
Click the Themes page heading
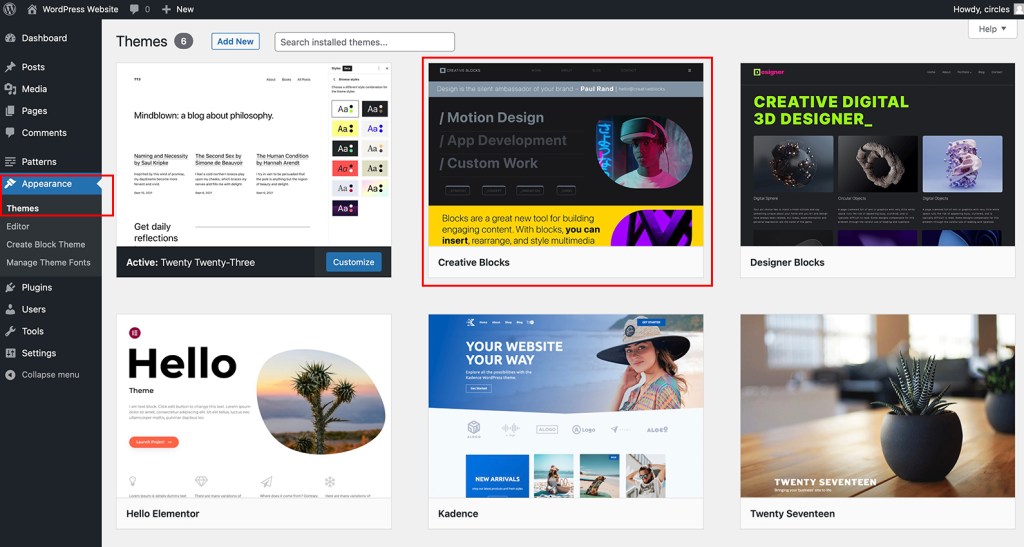[x=142, y=41]
